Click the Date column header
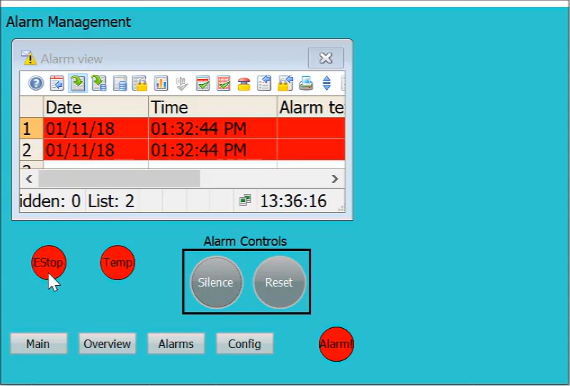Screen dimensions: 570x386 click(96, 107)
